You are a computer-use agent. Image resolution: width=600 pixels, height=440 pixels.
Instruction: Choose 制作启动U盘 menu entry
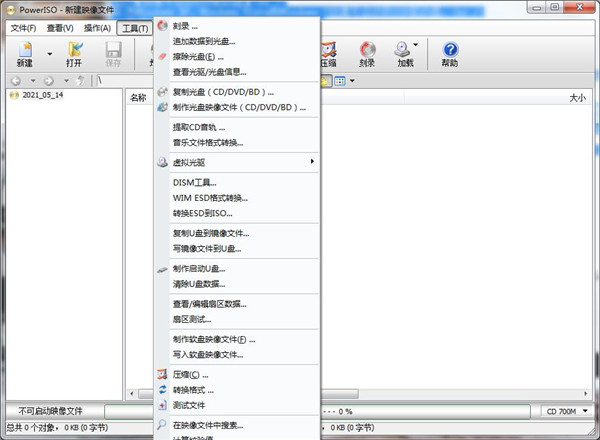237,268
